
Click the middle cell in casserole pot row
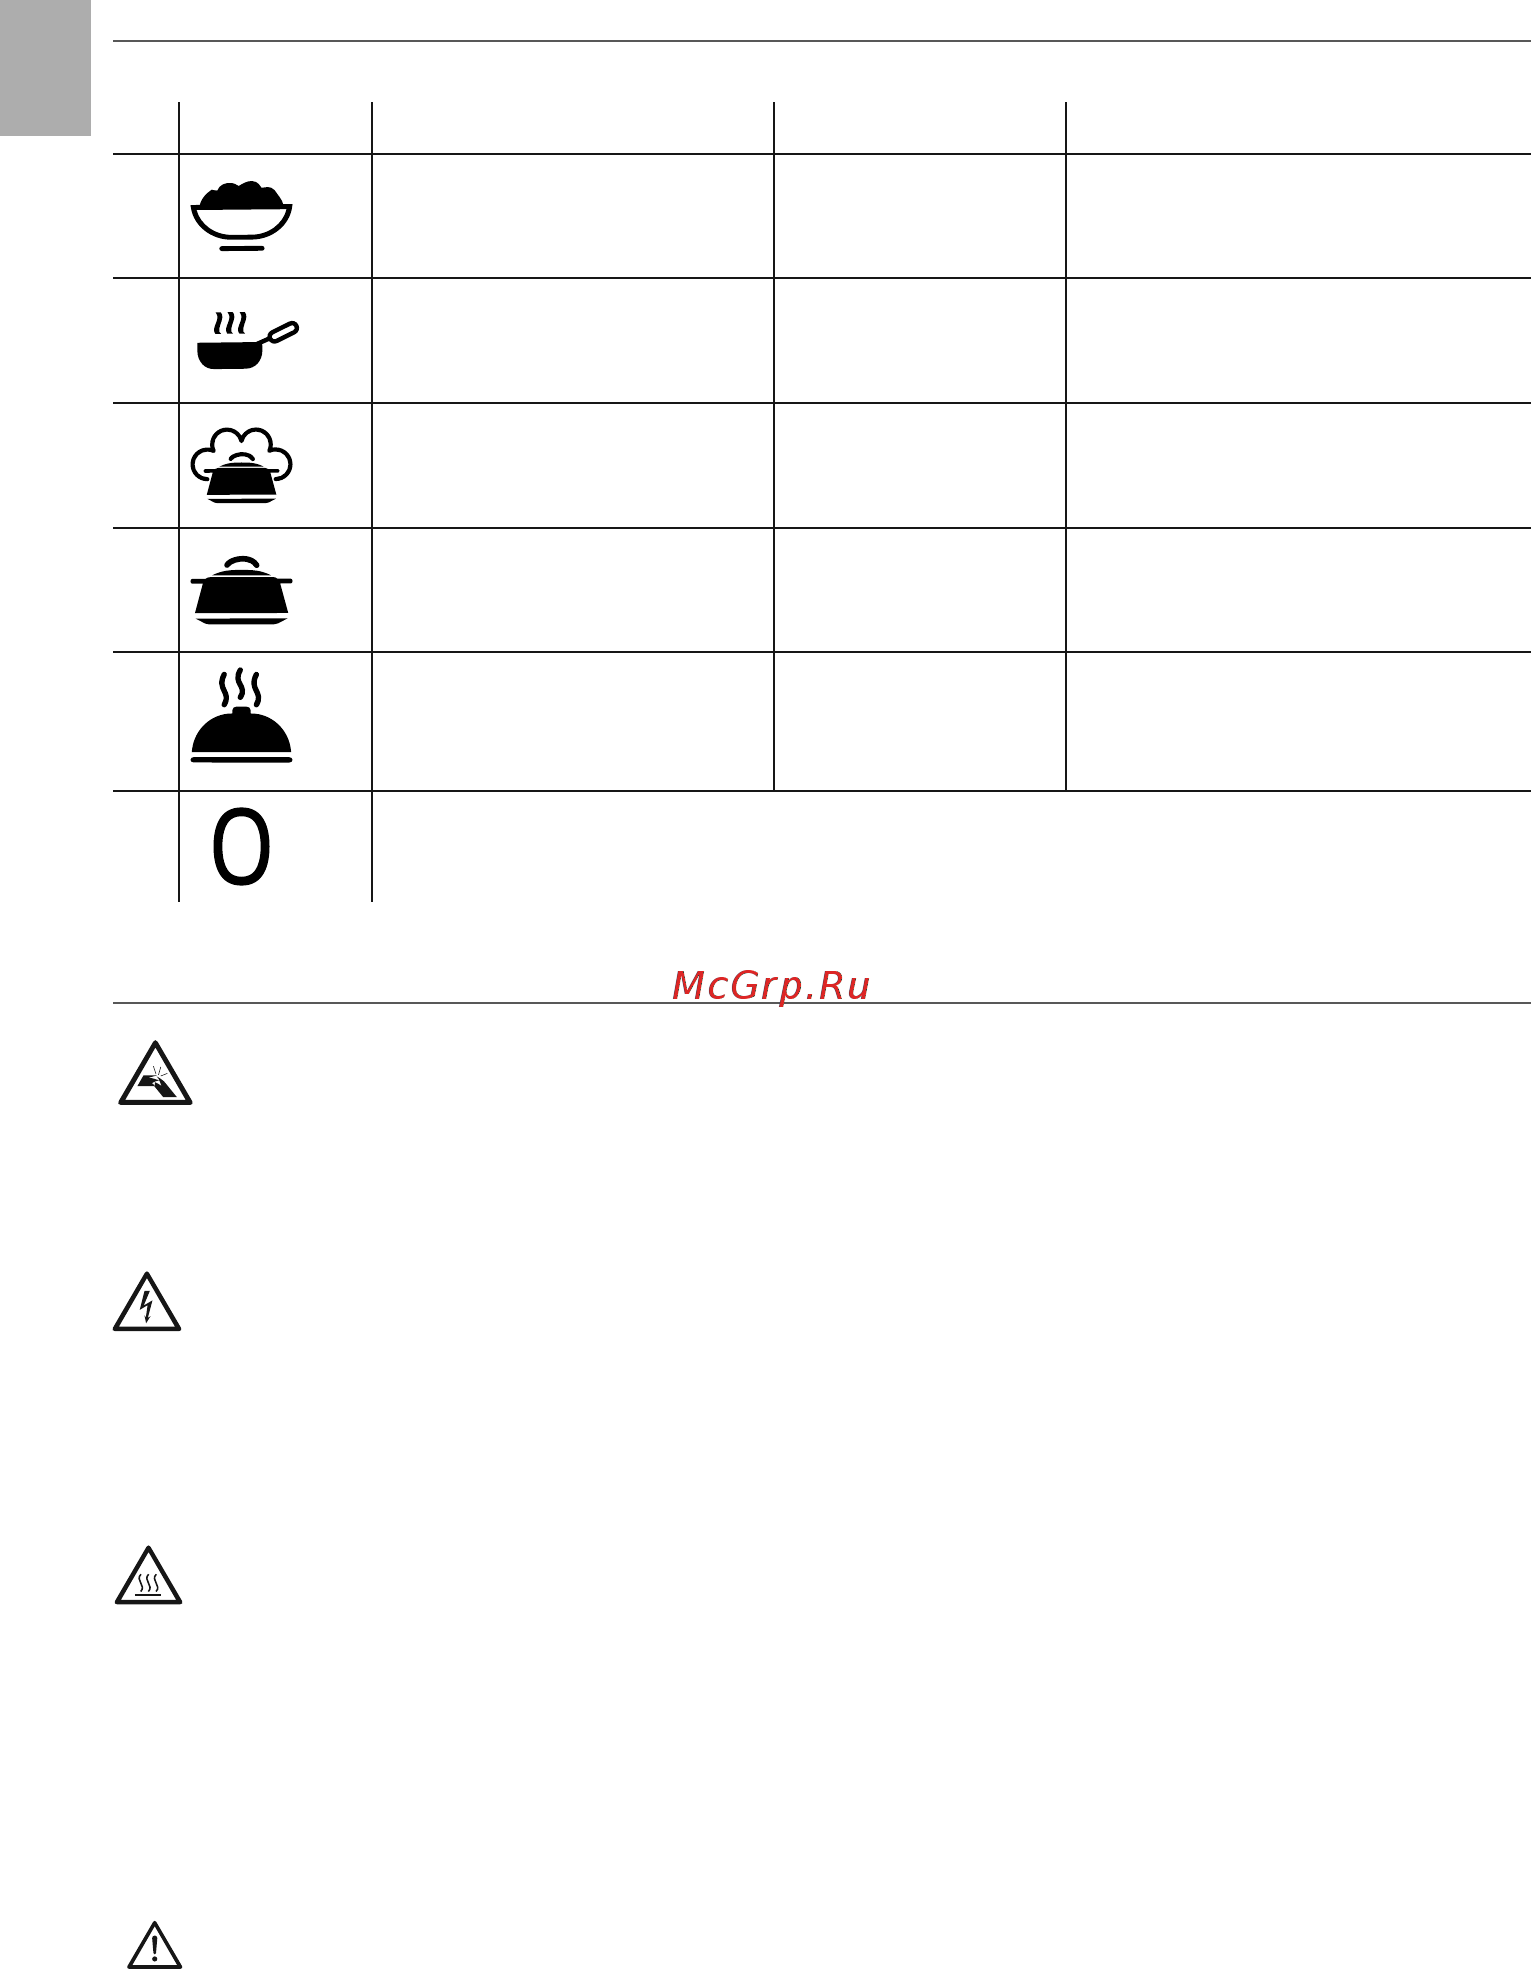[x=920, y=590]
